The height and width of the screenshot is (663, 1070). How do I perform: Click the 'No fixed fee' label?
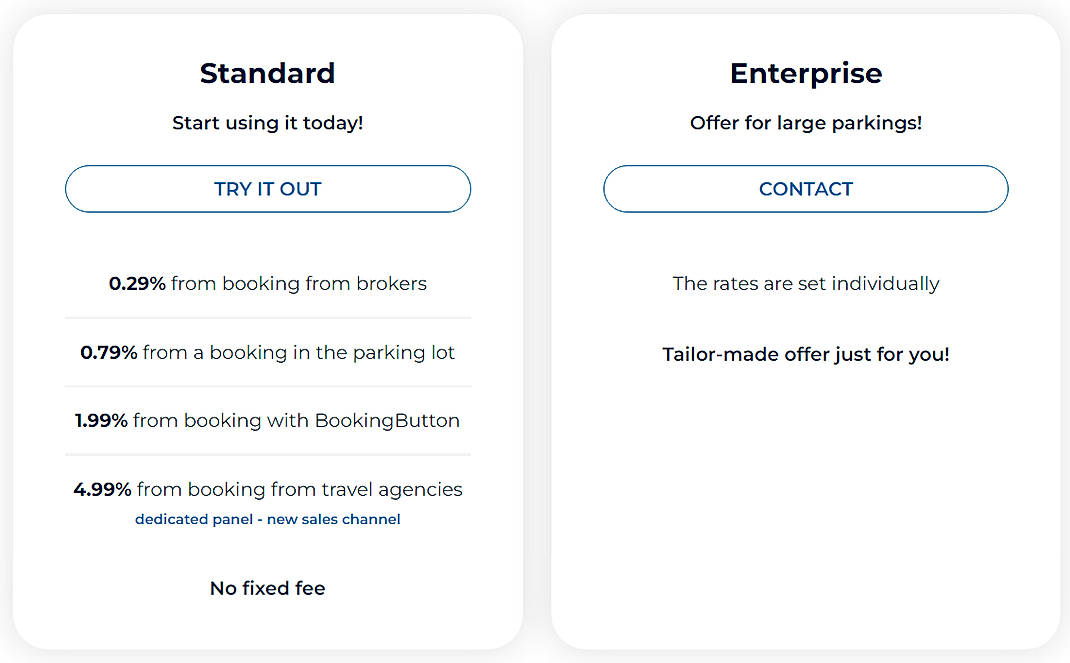pyautogui.click(x=267, y=588)
